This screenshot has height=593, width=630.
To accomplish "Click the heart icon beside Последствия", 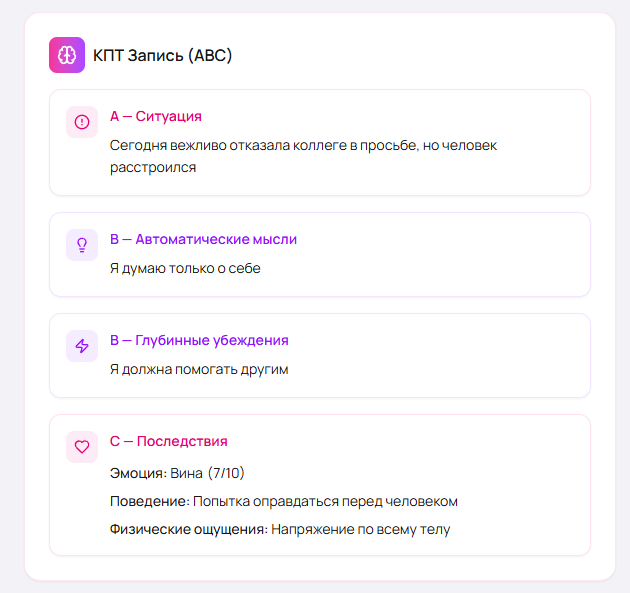I will click(x=82, y=447).
